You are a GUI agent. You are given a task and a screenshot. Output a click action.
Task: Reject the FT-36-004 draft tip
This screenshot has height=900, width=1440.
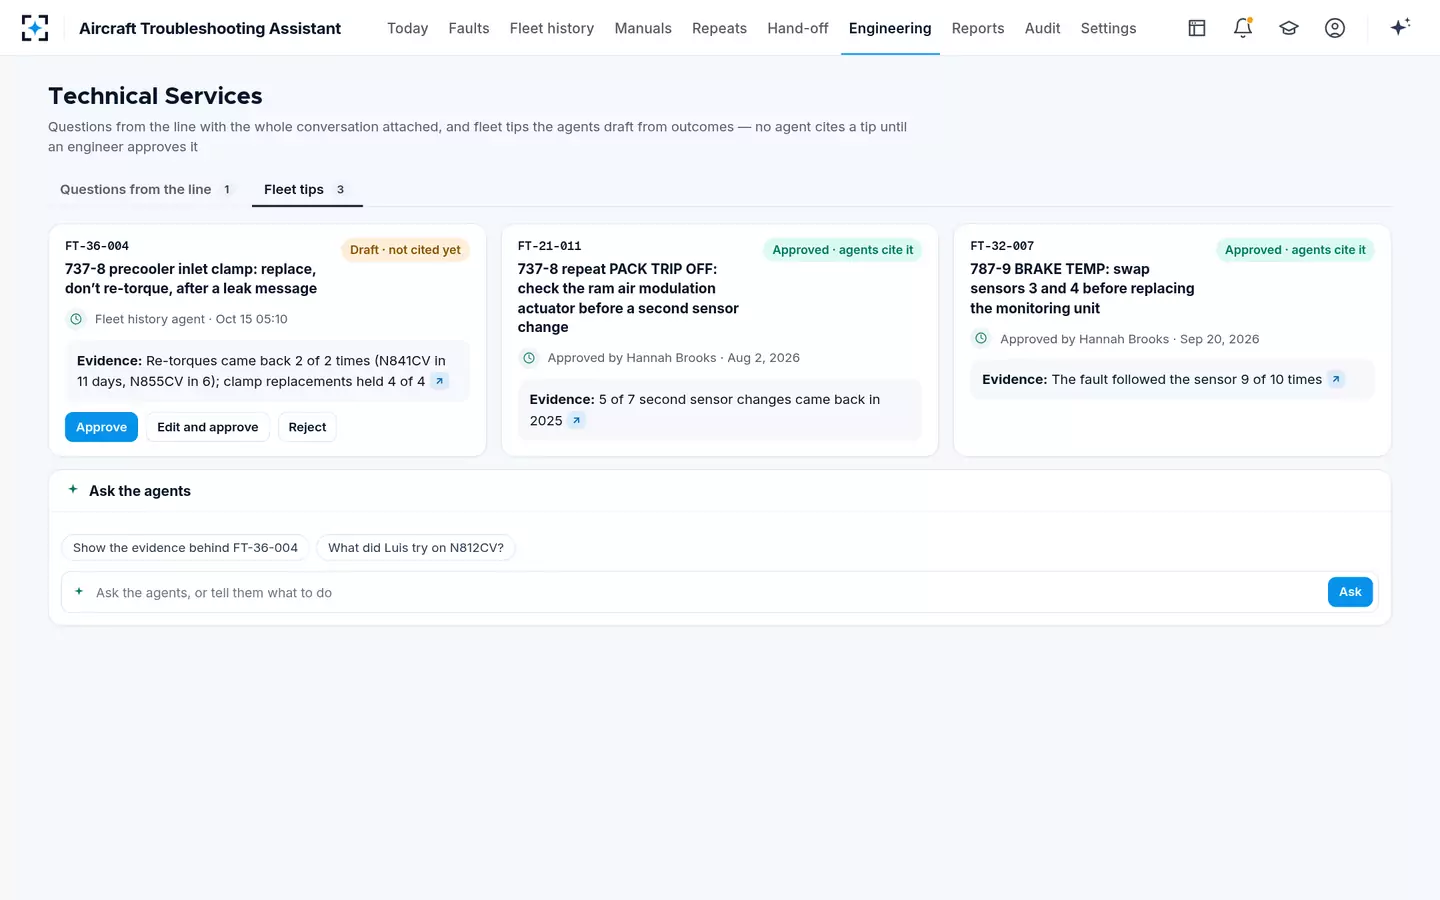point(307,427)
